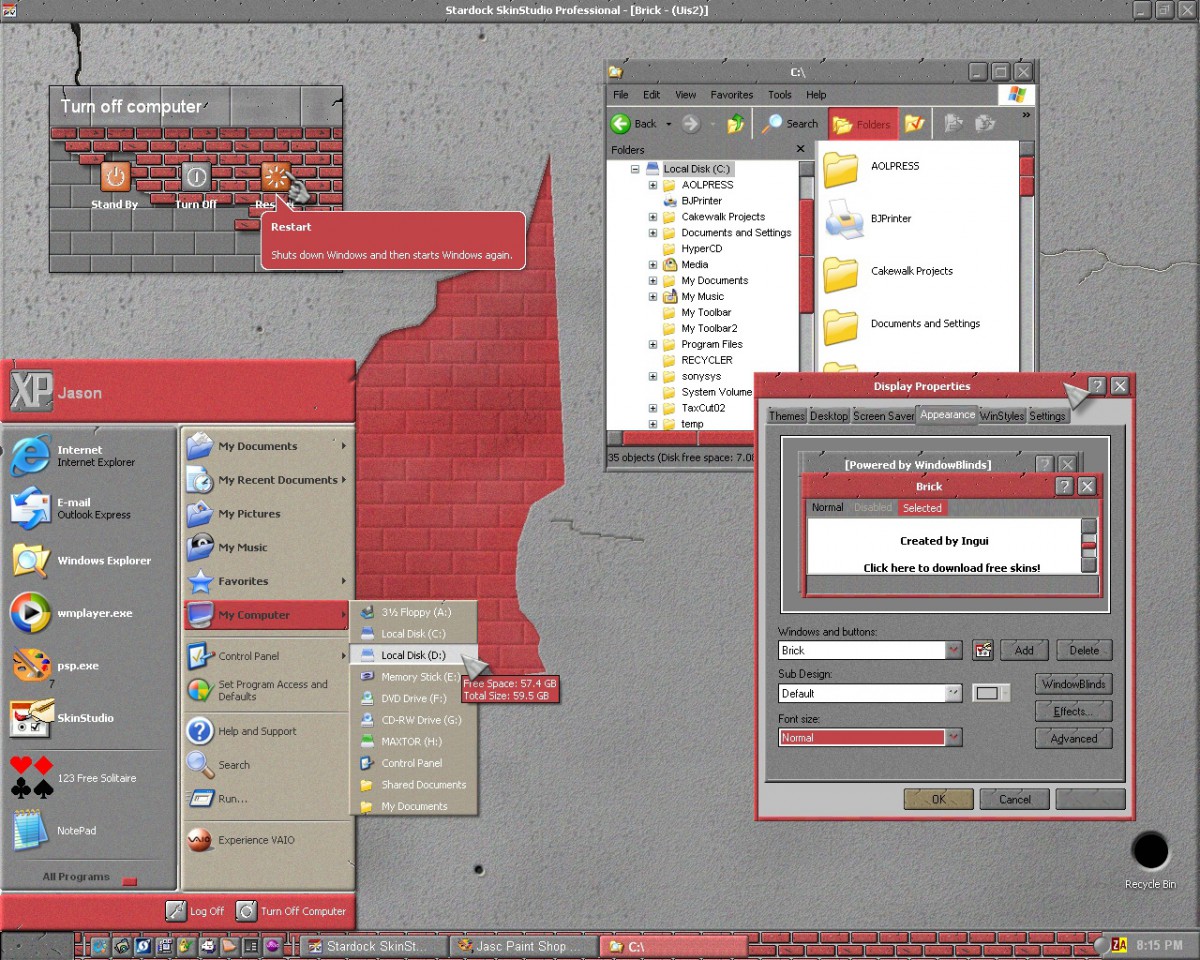Switch to the Screen Saver tab

click(x=884, y=416)
